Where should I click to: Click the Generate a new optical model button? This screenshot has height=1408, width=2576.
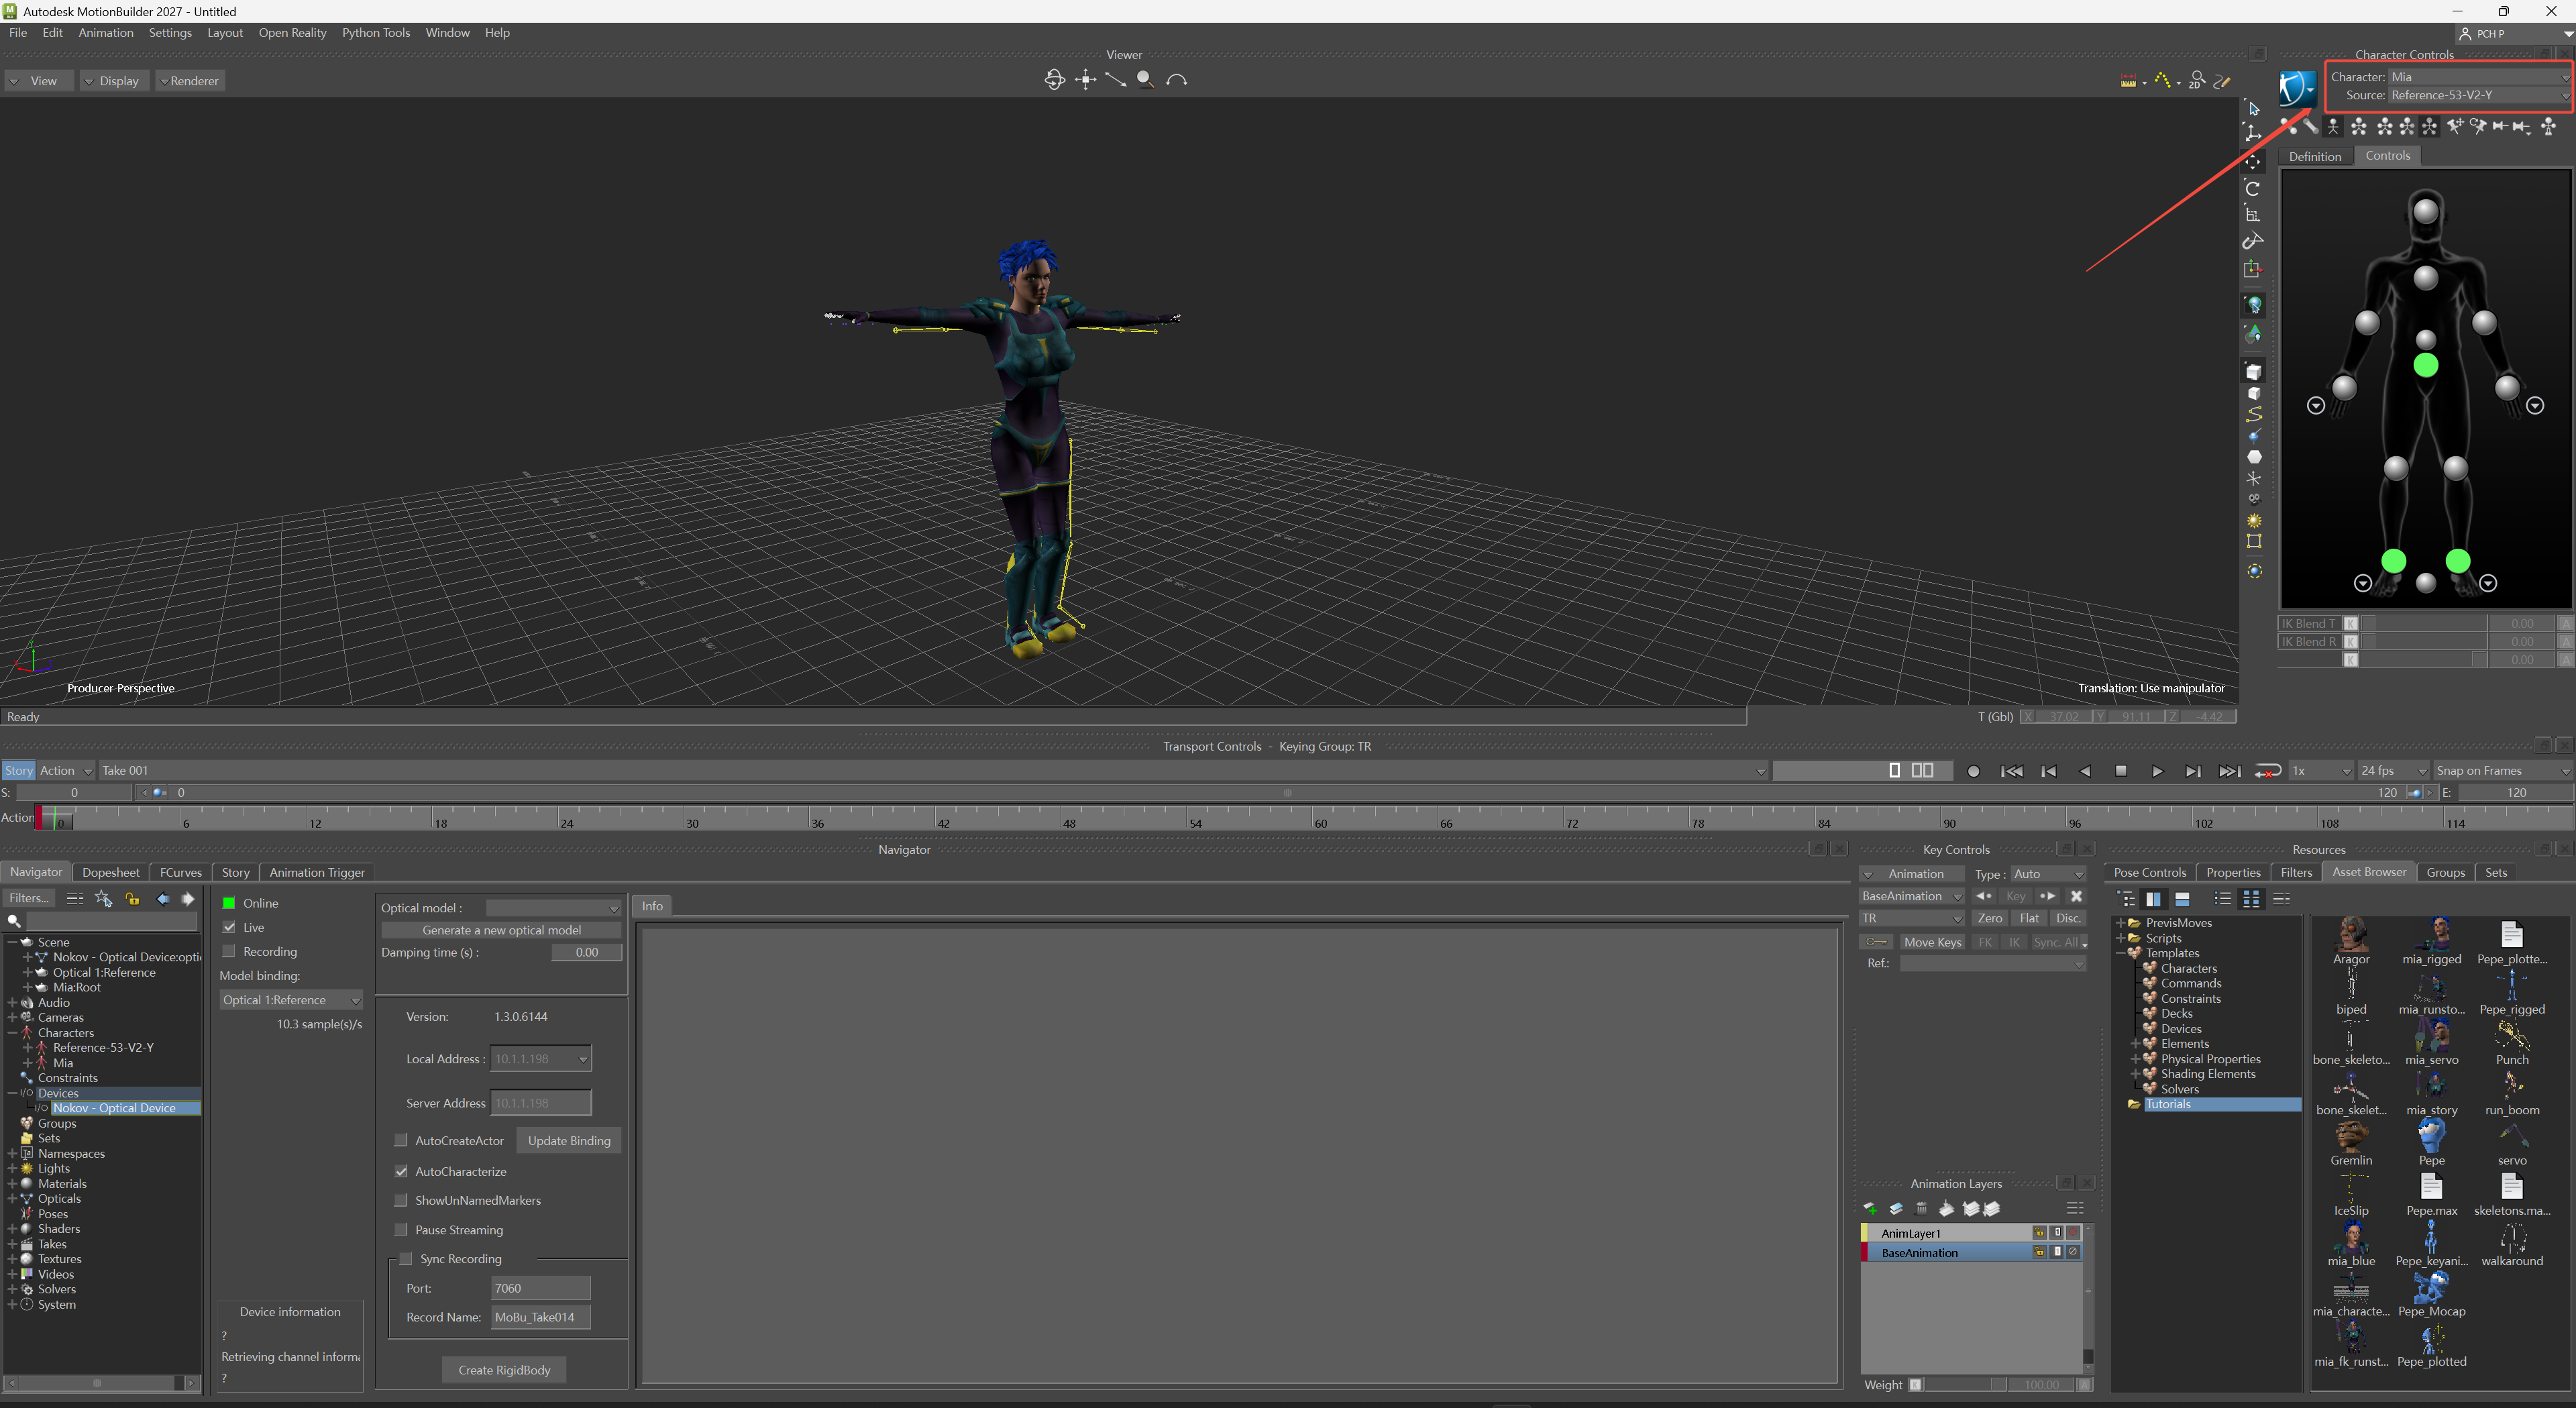[x=501, y=930]
